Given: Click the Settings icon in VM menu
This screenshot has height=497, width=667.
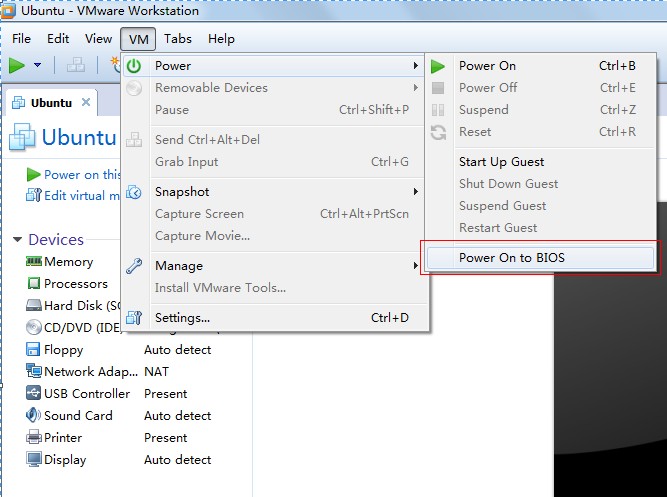Looking at the screenshot, I should (134, 318).
